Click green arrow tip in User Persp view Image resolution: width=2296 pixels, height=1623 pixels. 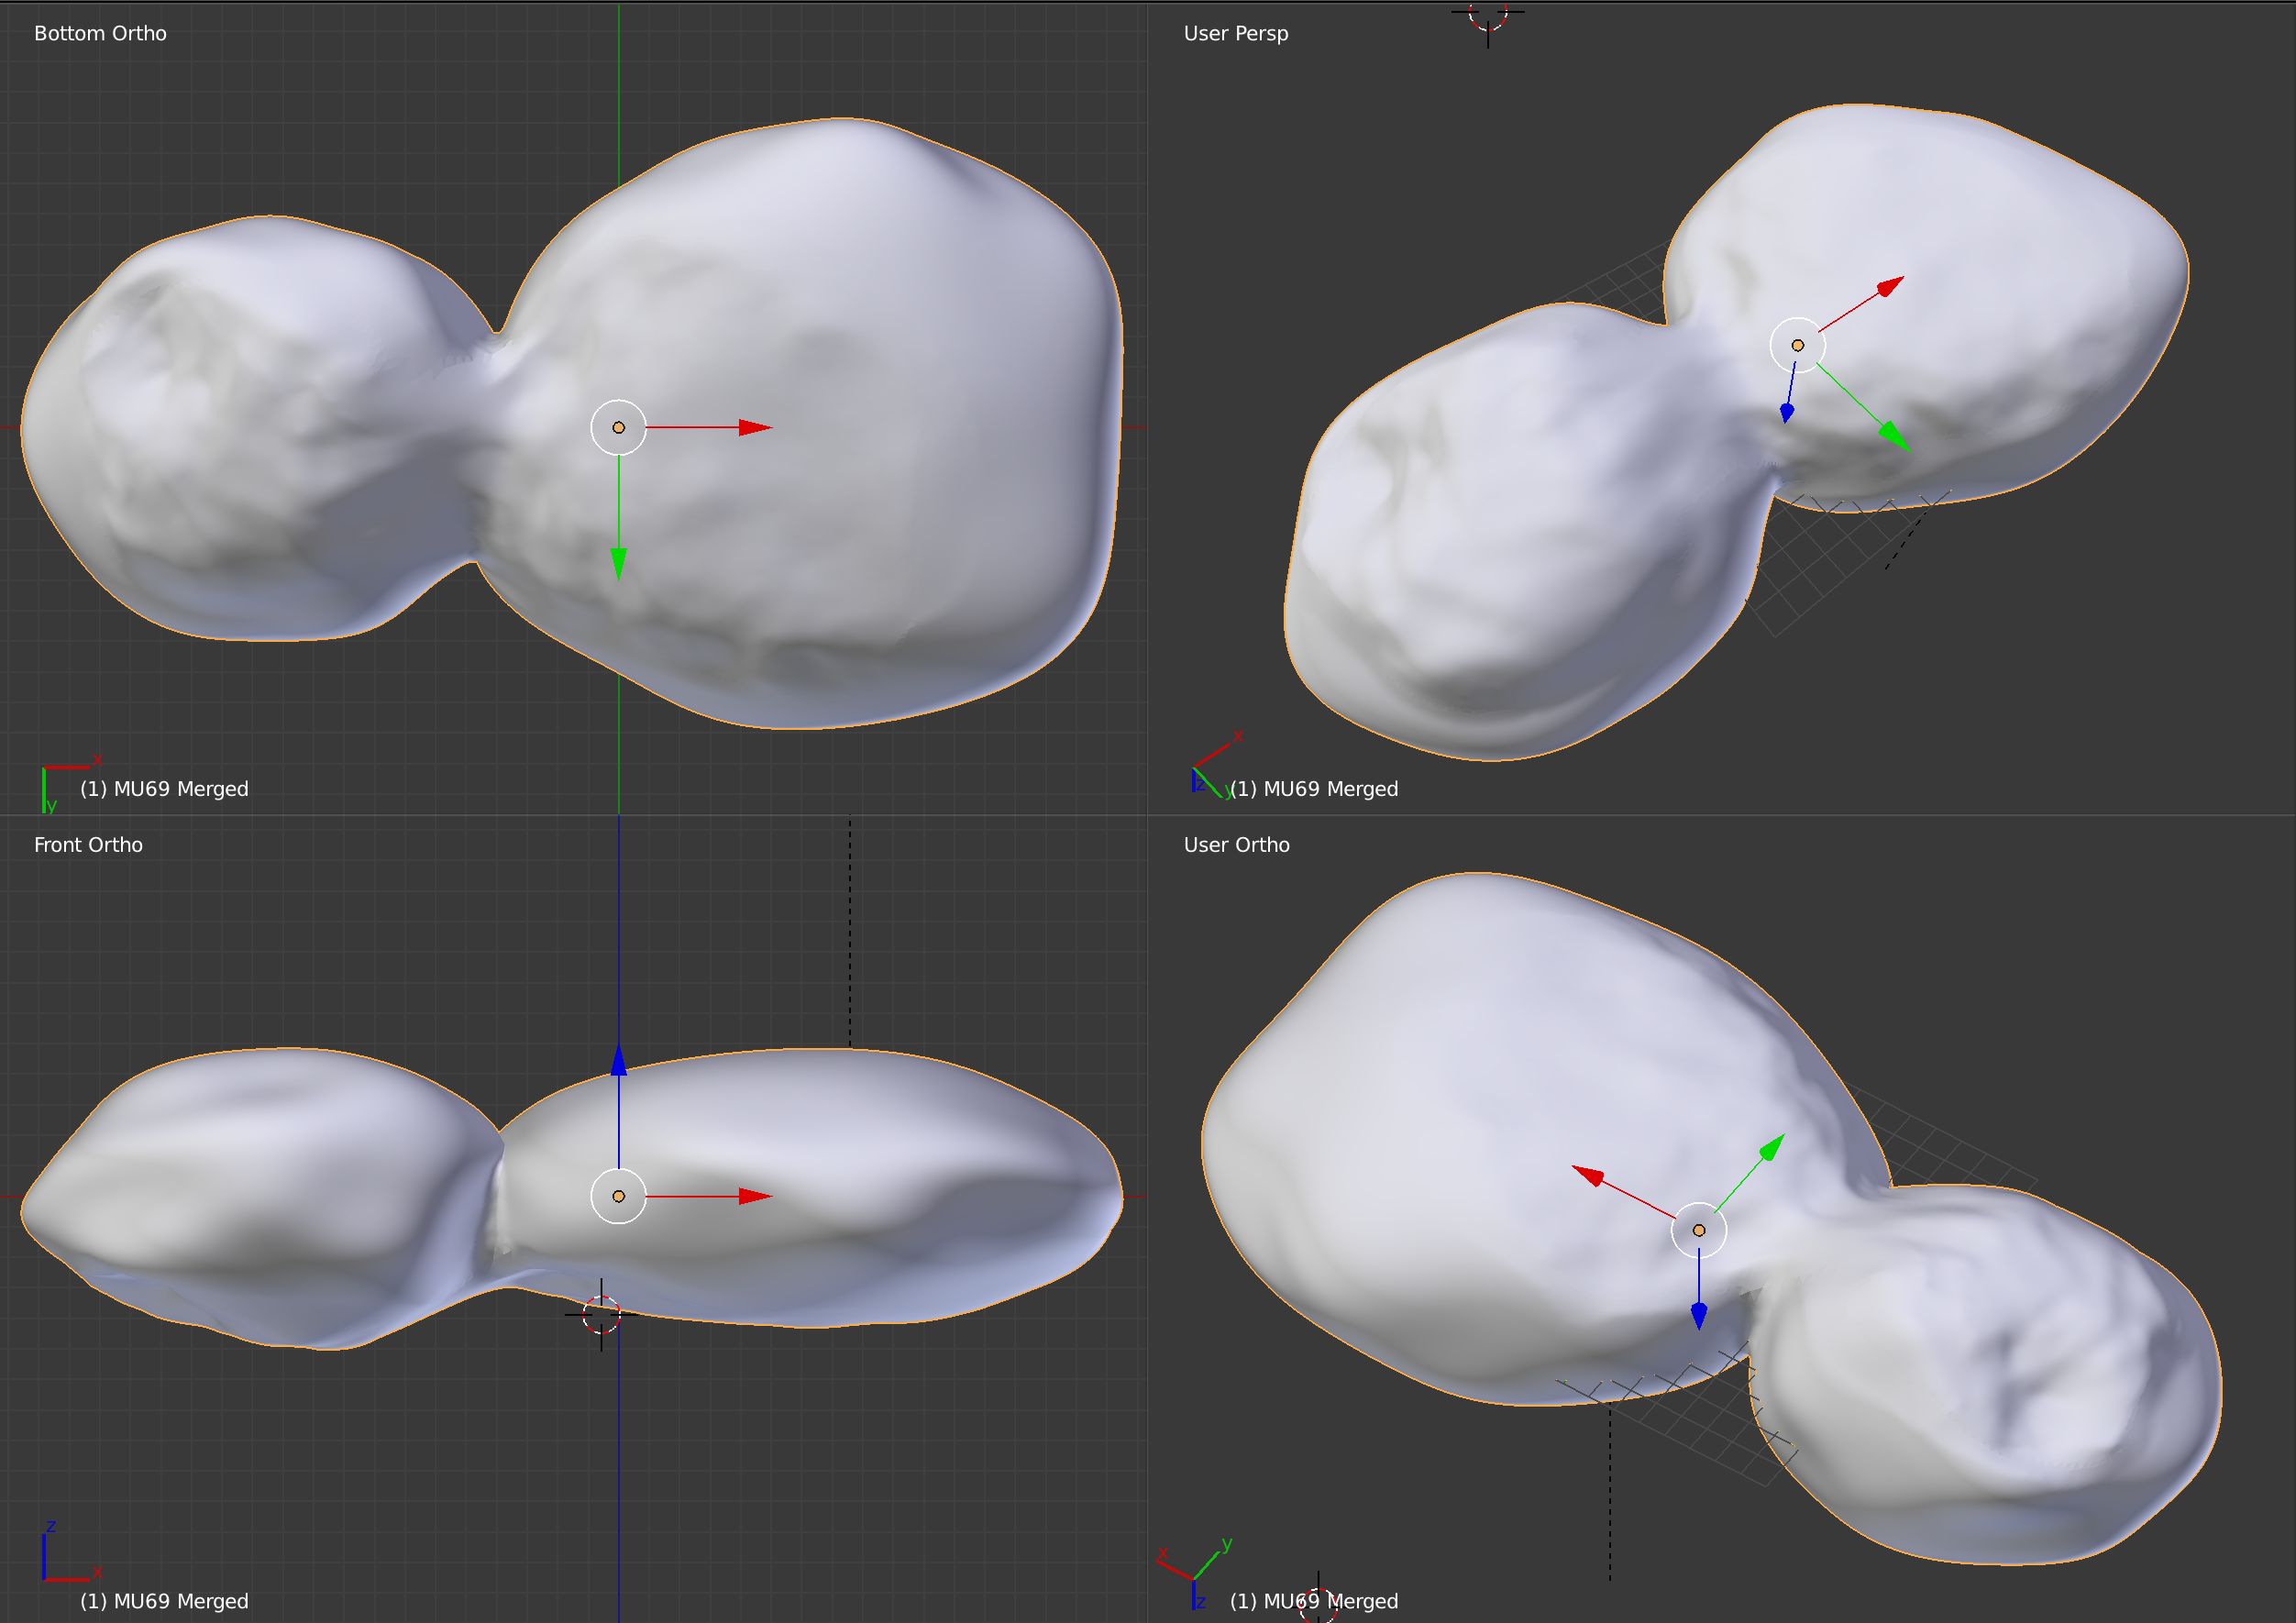[x=1894, y=436]
